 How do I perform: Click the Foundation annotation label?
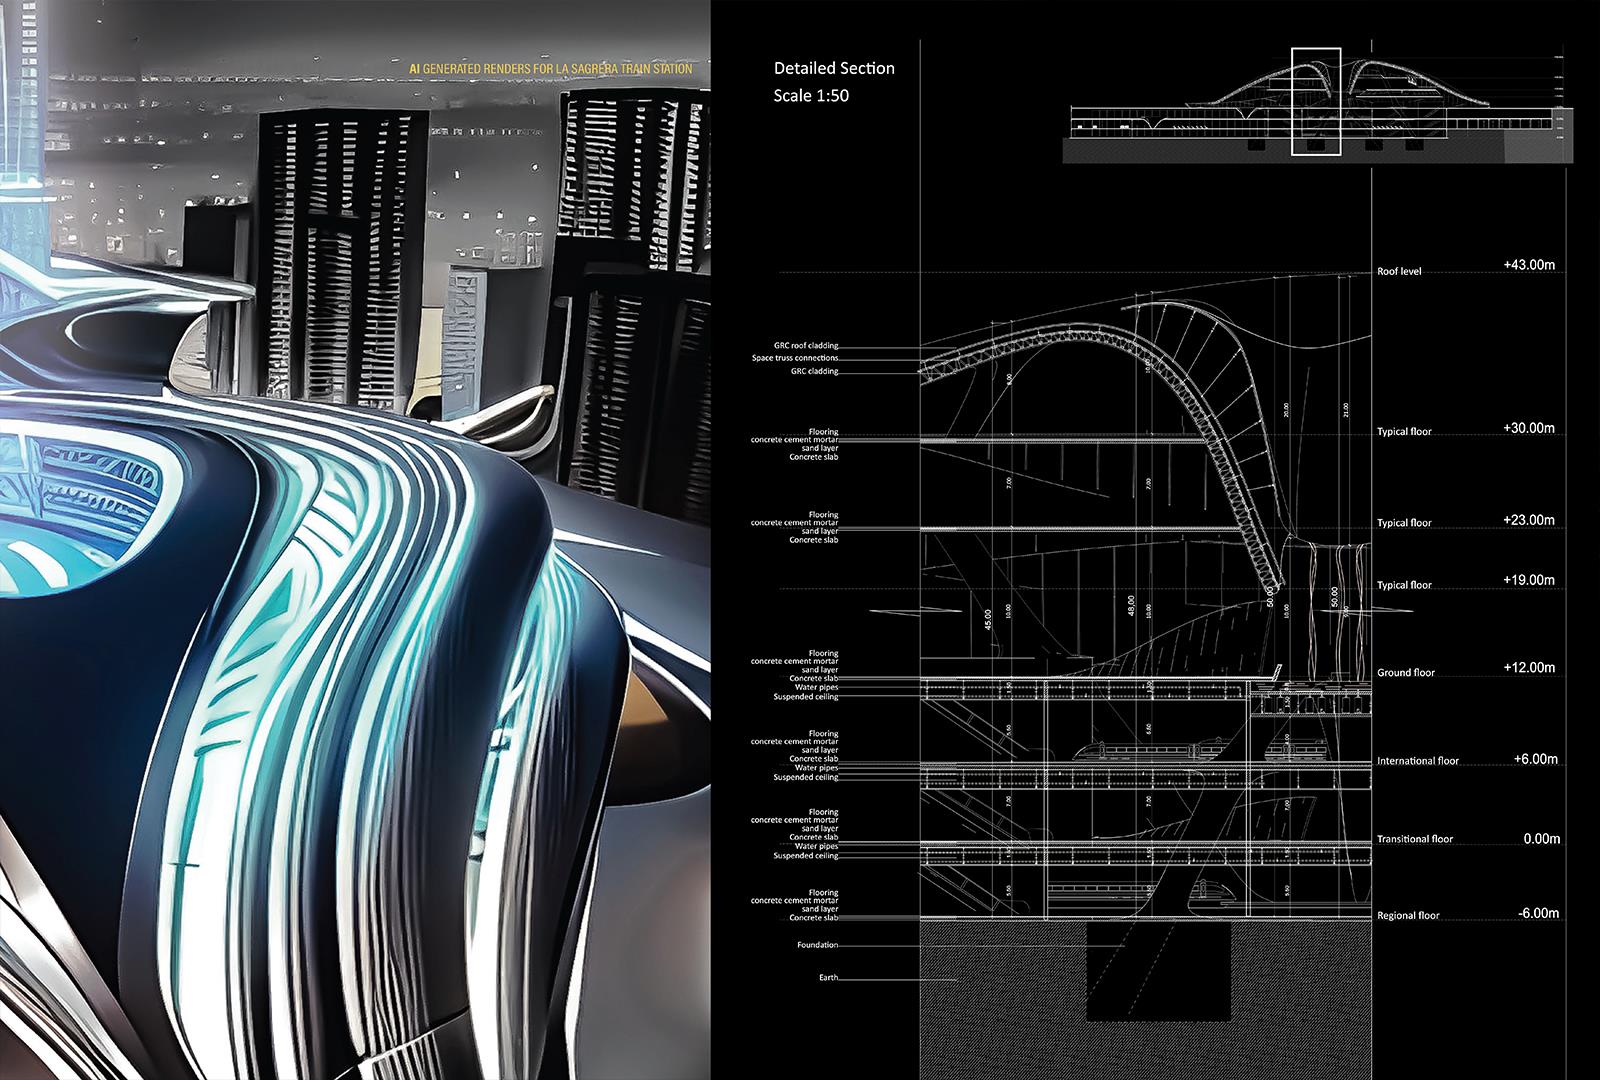(x=817, y=945)
